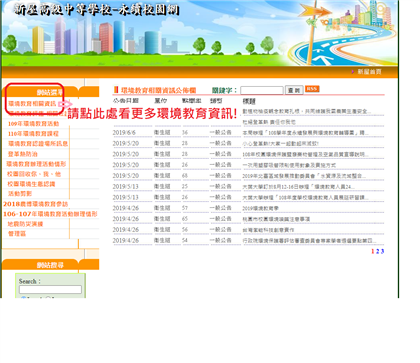Image resolution: width=420 pixels, height=363 pixels.
Task: Open the 管理區 admin link
Action: click(x=17, y=234)
